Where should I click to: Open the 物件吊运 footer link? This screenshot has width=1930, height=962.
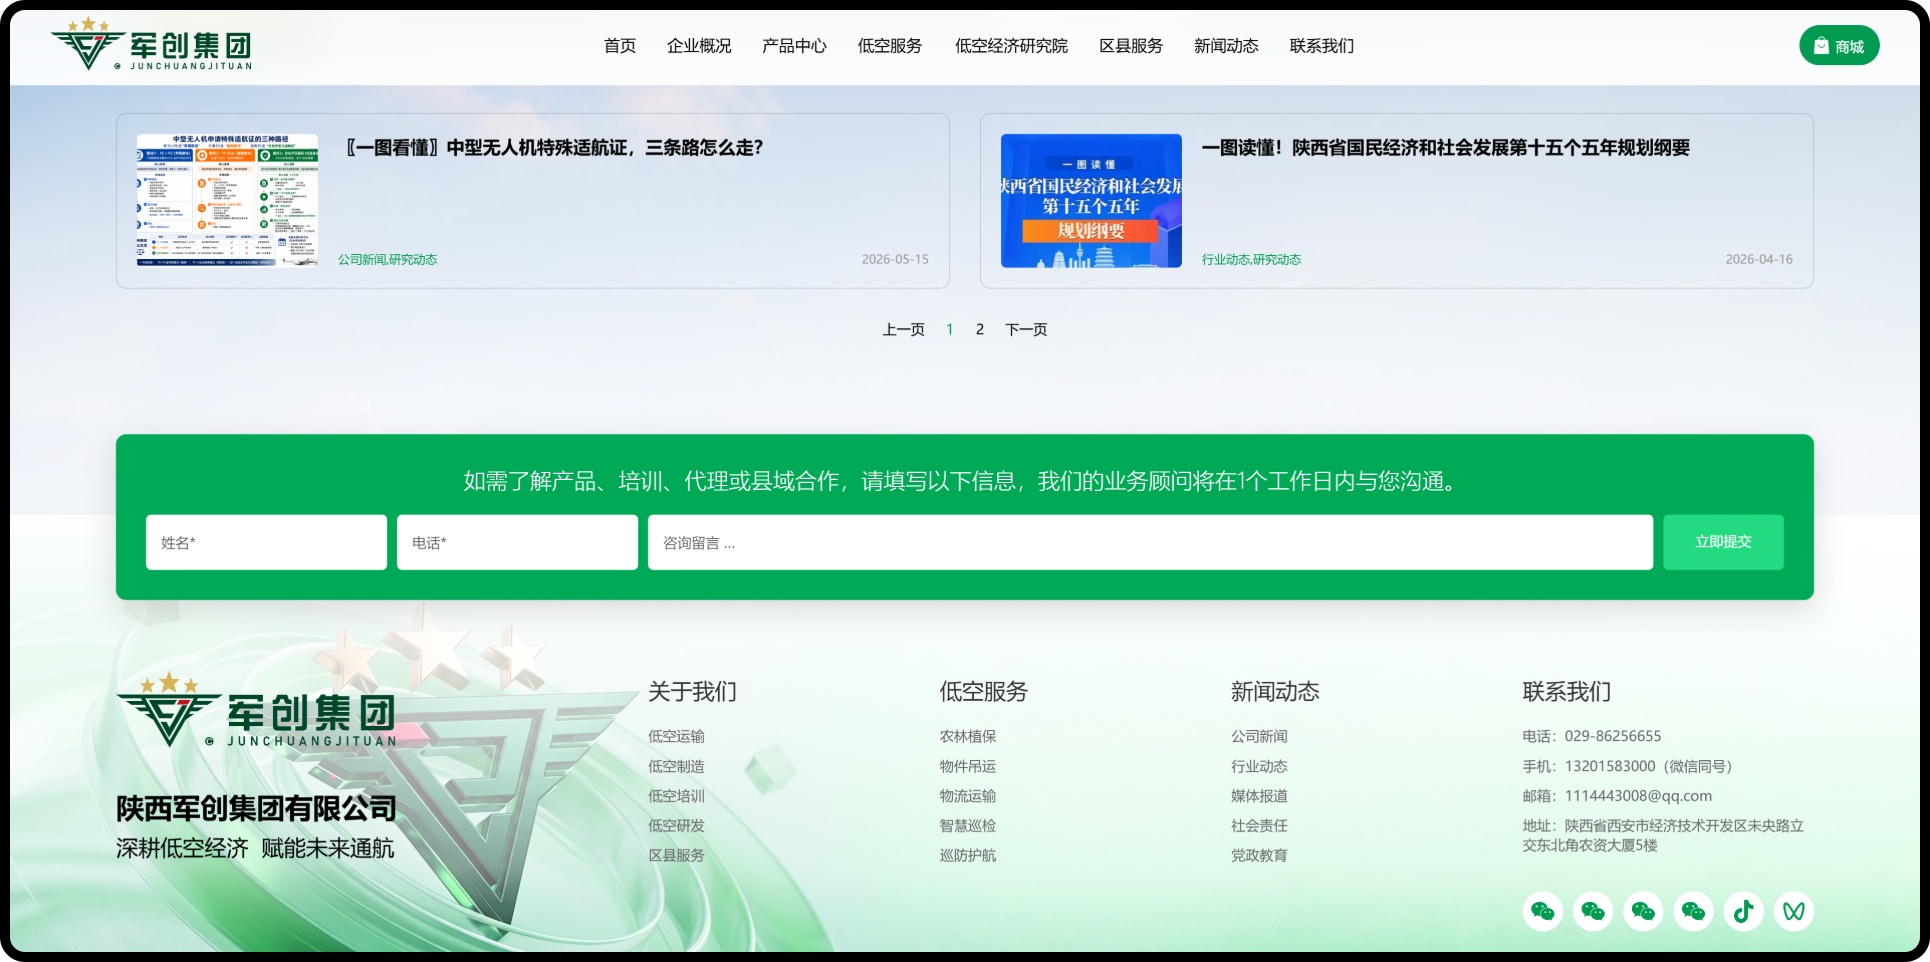(967, 766)
